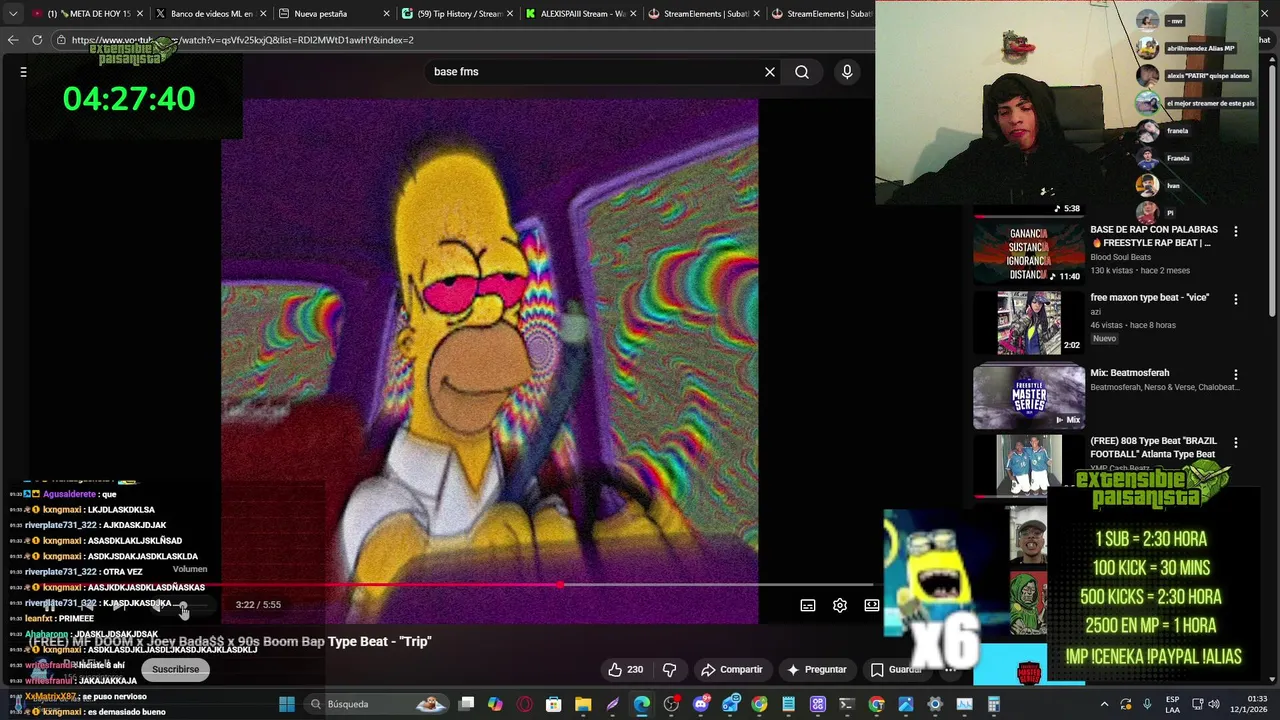Open the 'Mix: Beatmosferah' title

tap(1130, 372)
